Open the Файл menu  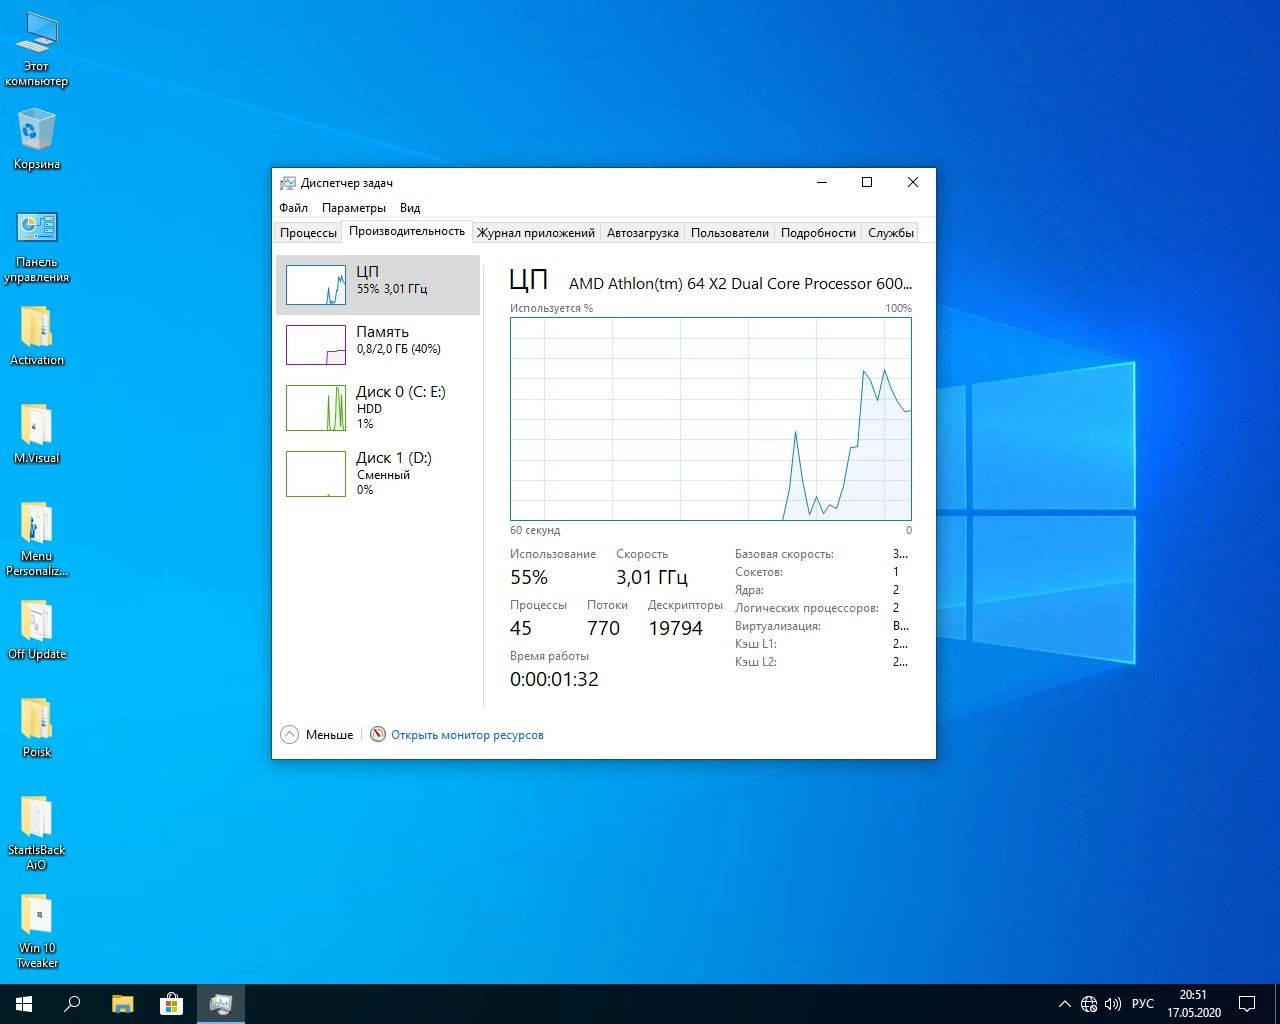point(293,208)
